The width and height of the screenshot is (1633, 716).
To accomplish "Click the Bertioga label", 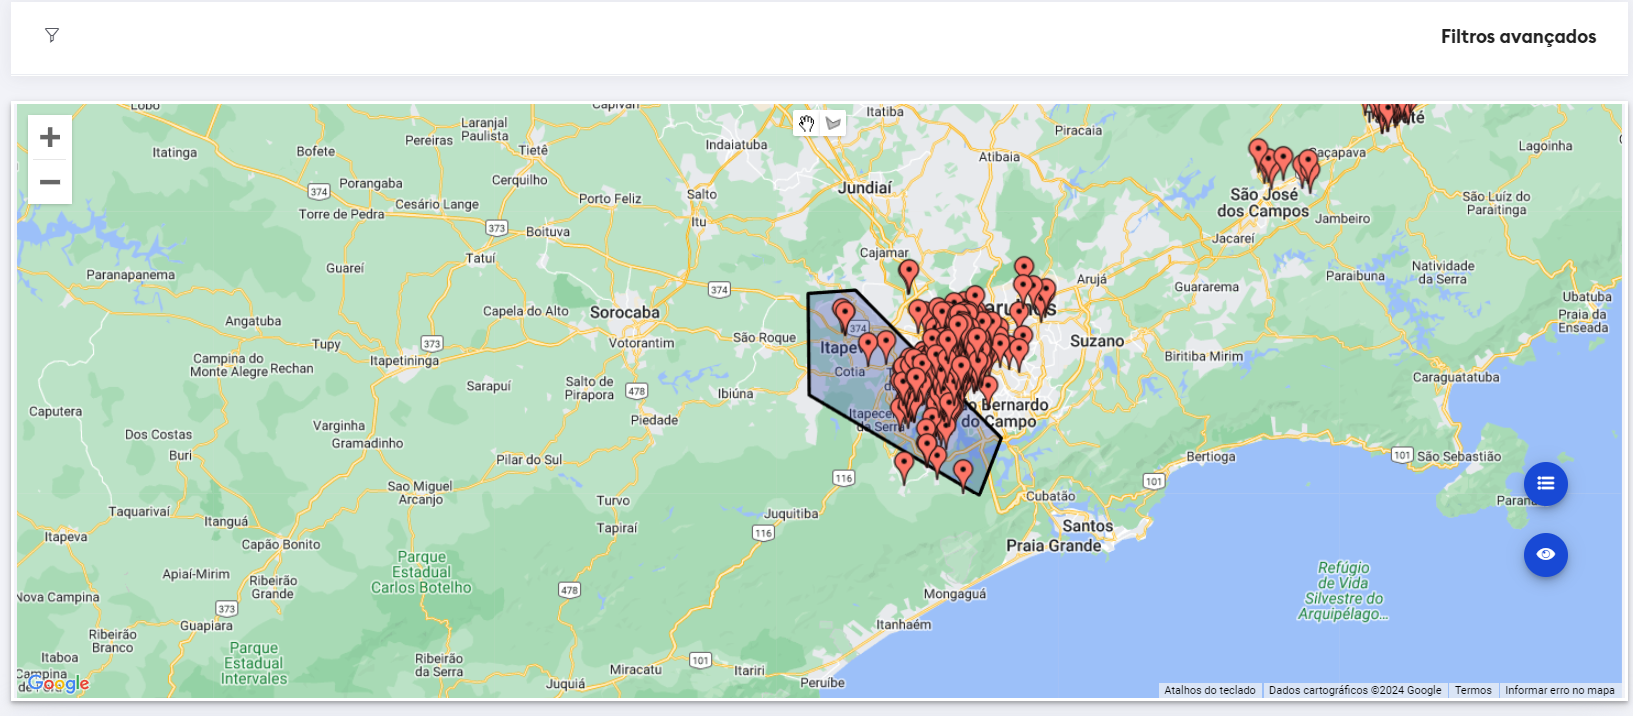I will click(x=1211, y=457).
